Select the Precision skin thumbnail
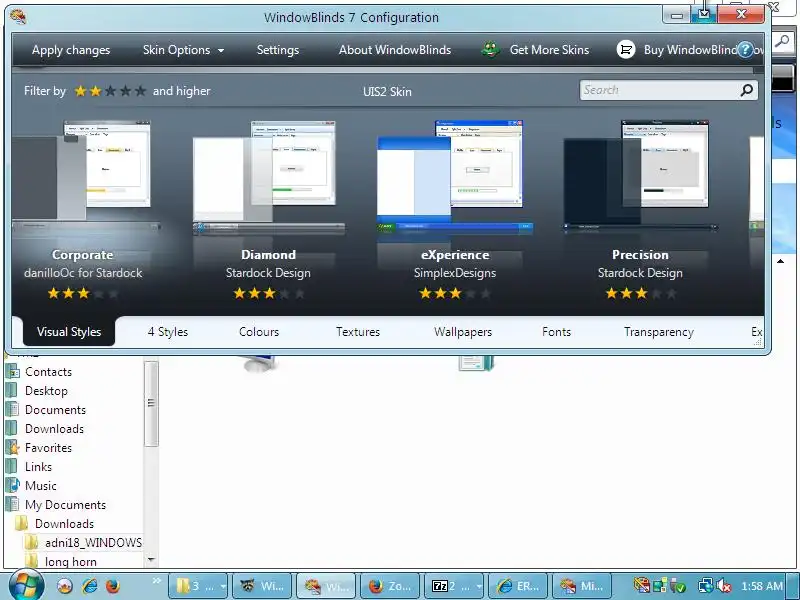 click(640, 177)
